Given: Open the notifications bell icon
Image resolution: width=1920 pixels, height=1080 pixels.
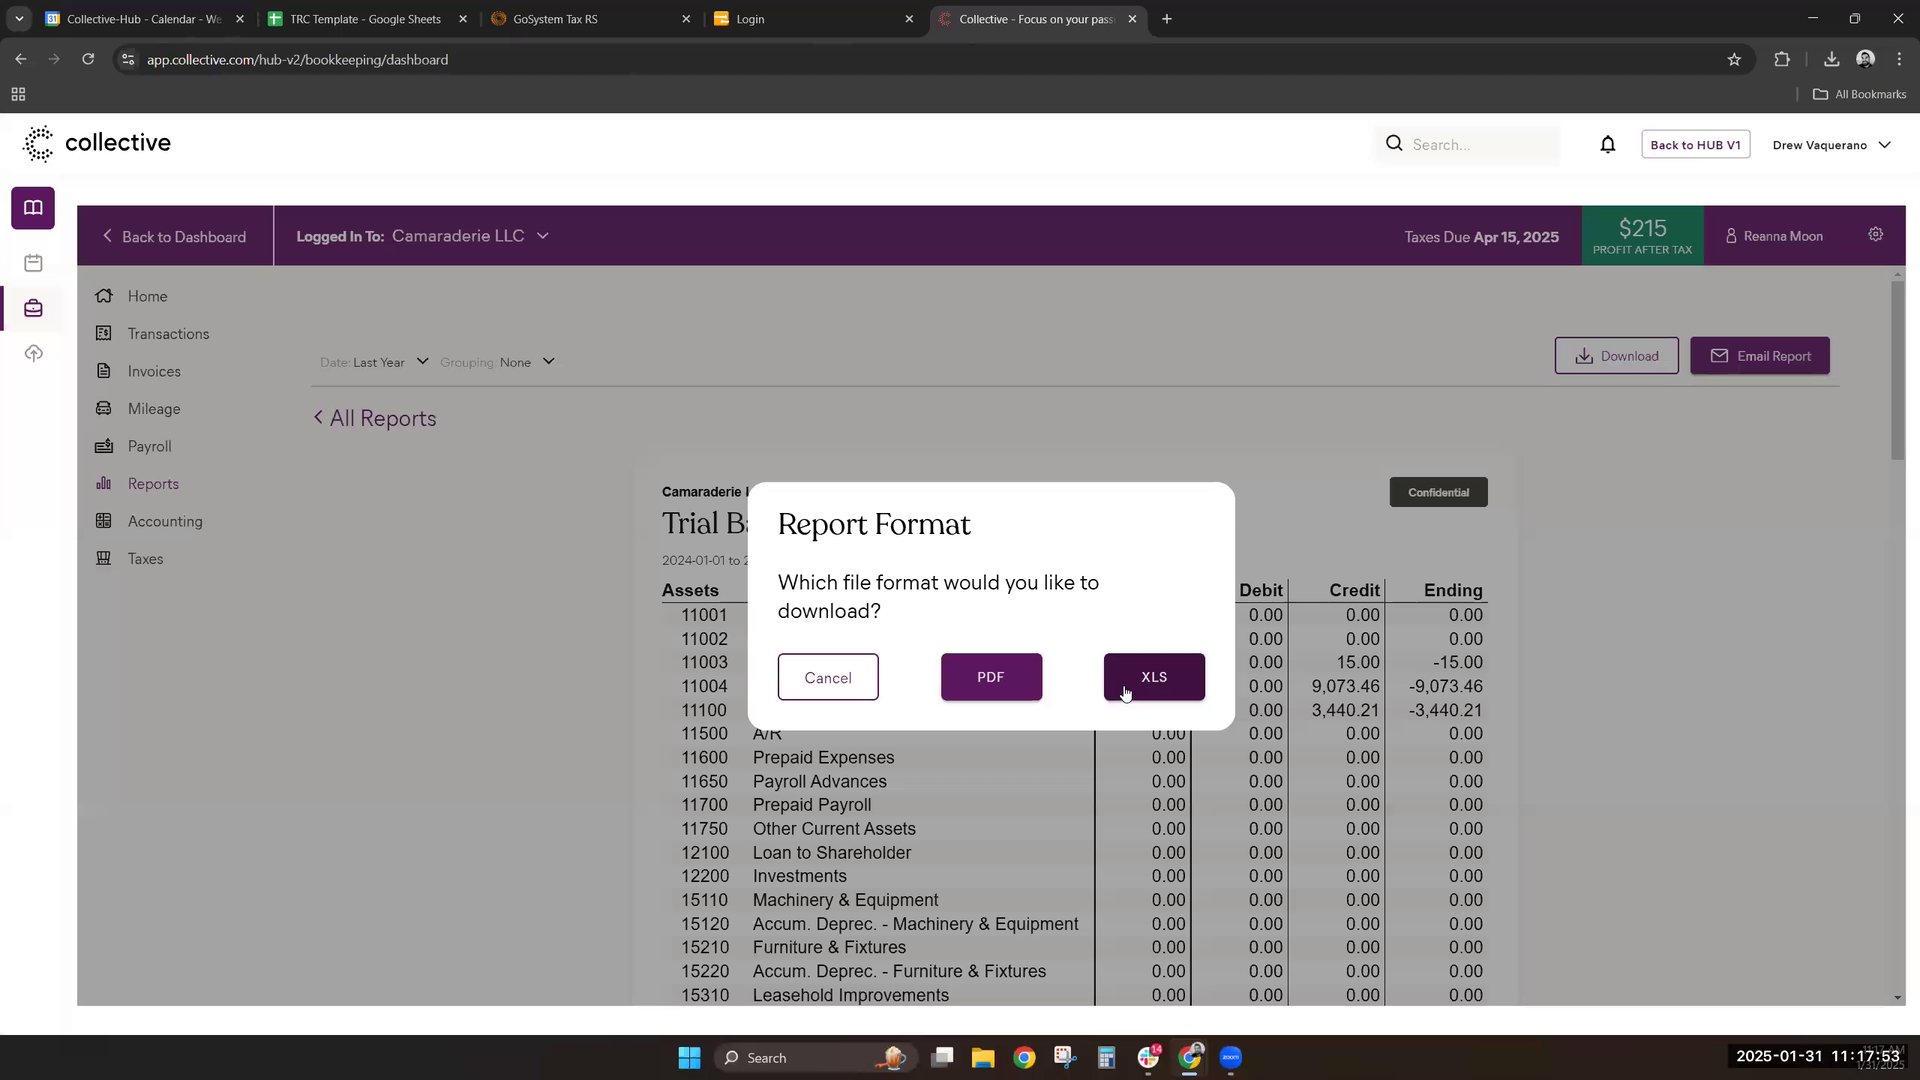Looking at the screenshot, I should point(1607,145).
